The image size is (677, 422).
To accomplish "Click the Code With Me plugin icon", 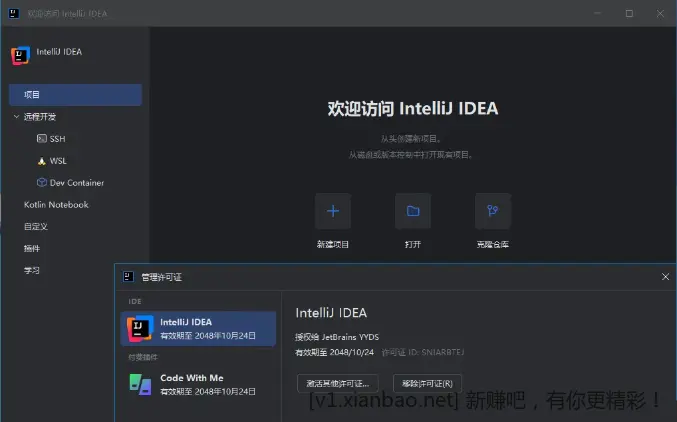I will click(x=140, y=384).
